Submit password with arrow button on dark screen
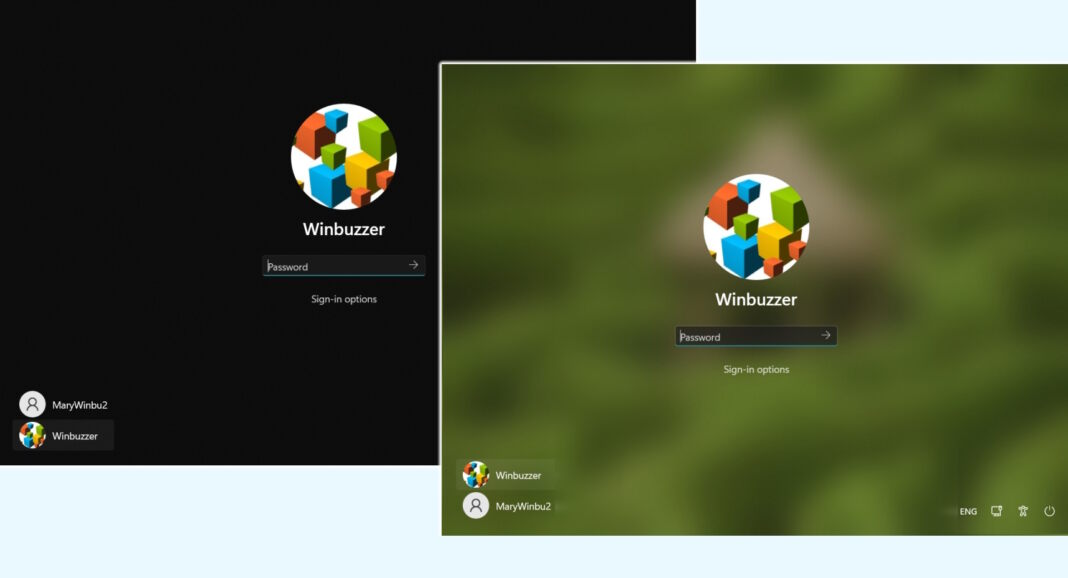1068x578 pixels. click(x=413, y=266)
